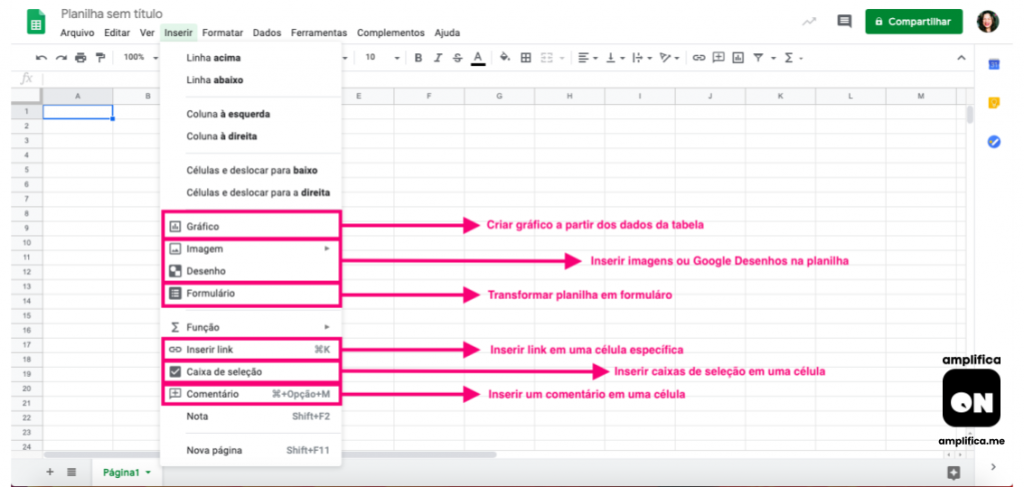1024x487 pixels.
Task: Toggle strikethrough formatting
Action: coord(457,58)
